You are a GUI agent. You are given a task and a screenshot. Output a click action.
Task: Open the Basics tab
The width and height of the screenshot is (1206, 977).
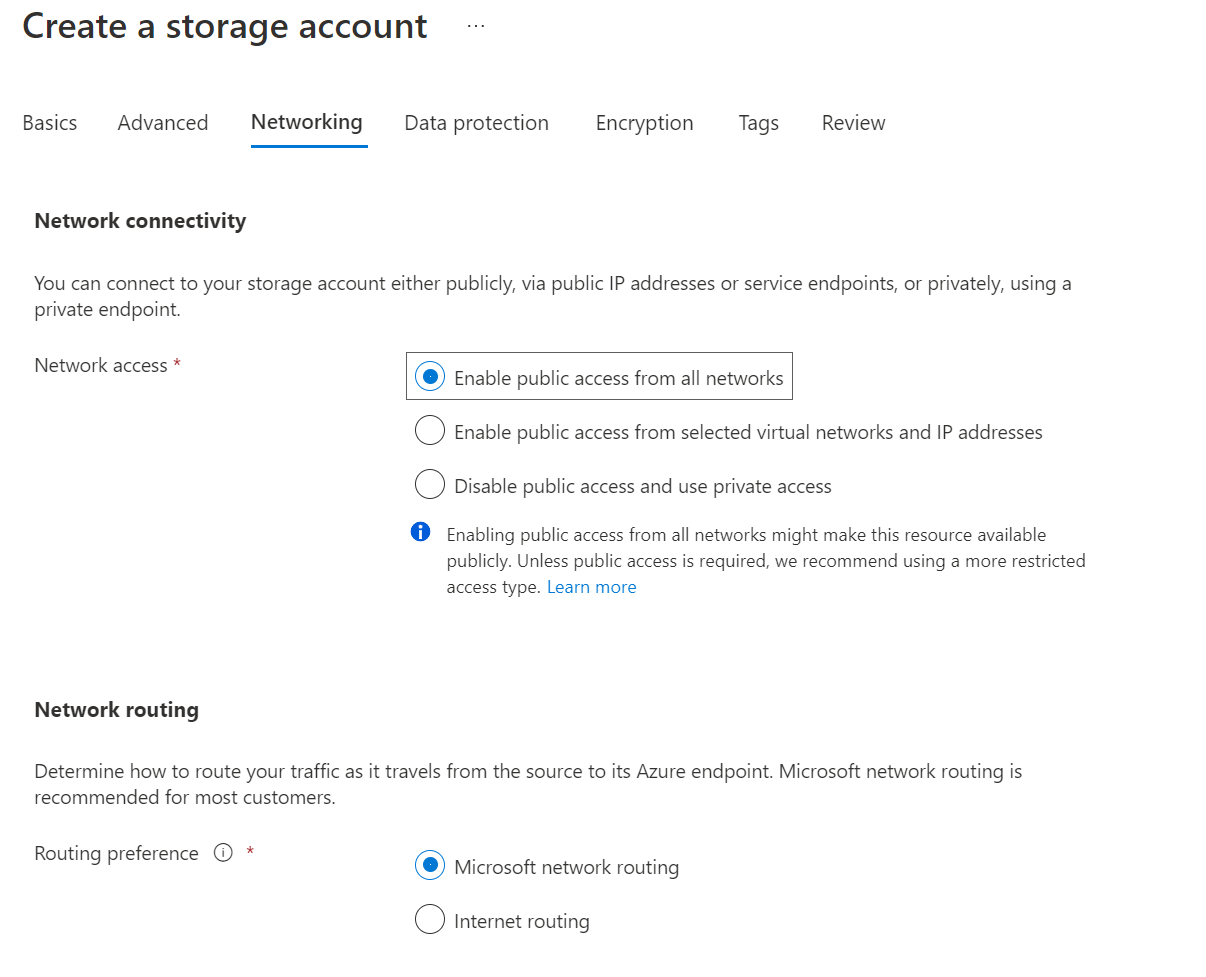[50, 123]
